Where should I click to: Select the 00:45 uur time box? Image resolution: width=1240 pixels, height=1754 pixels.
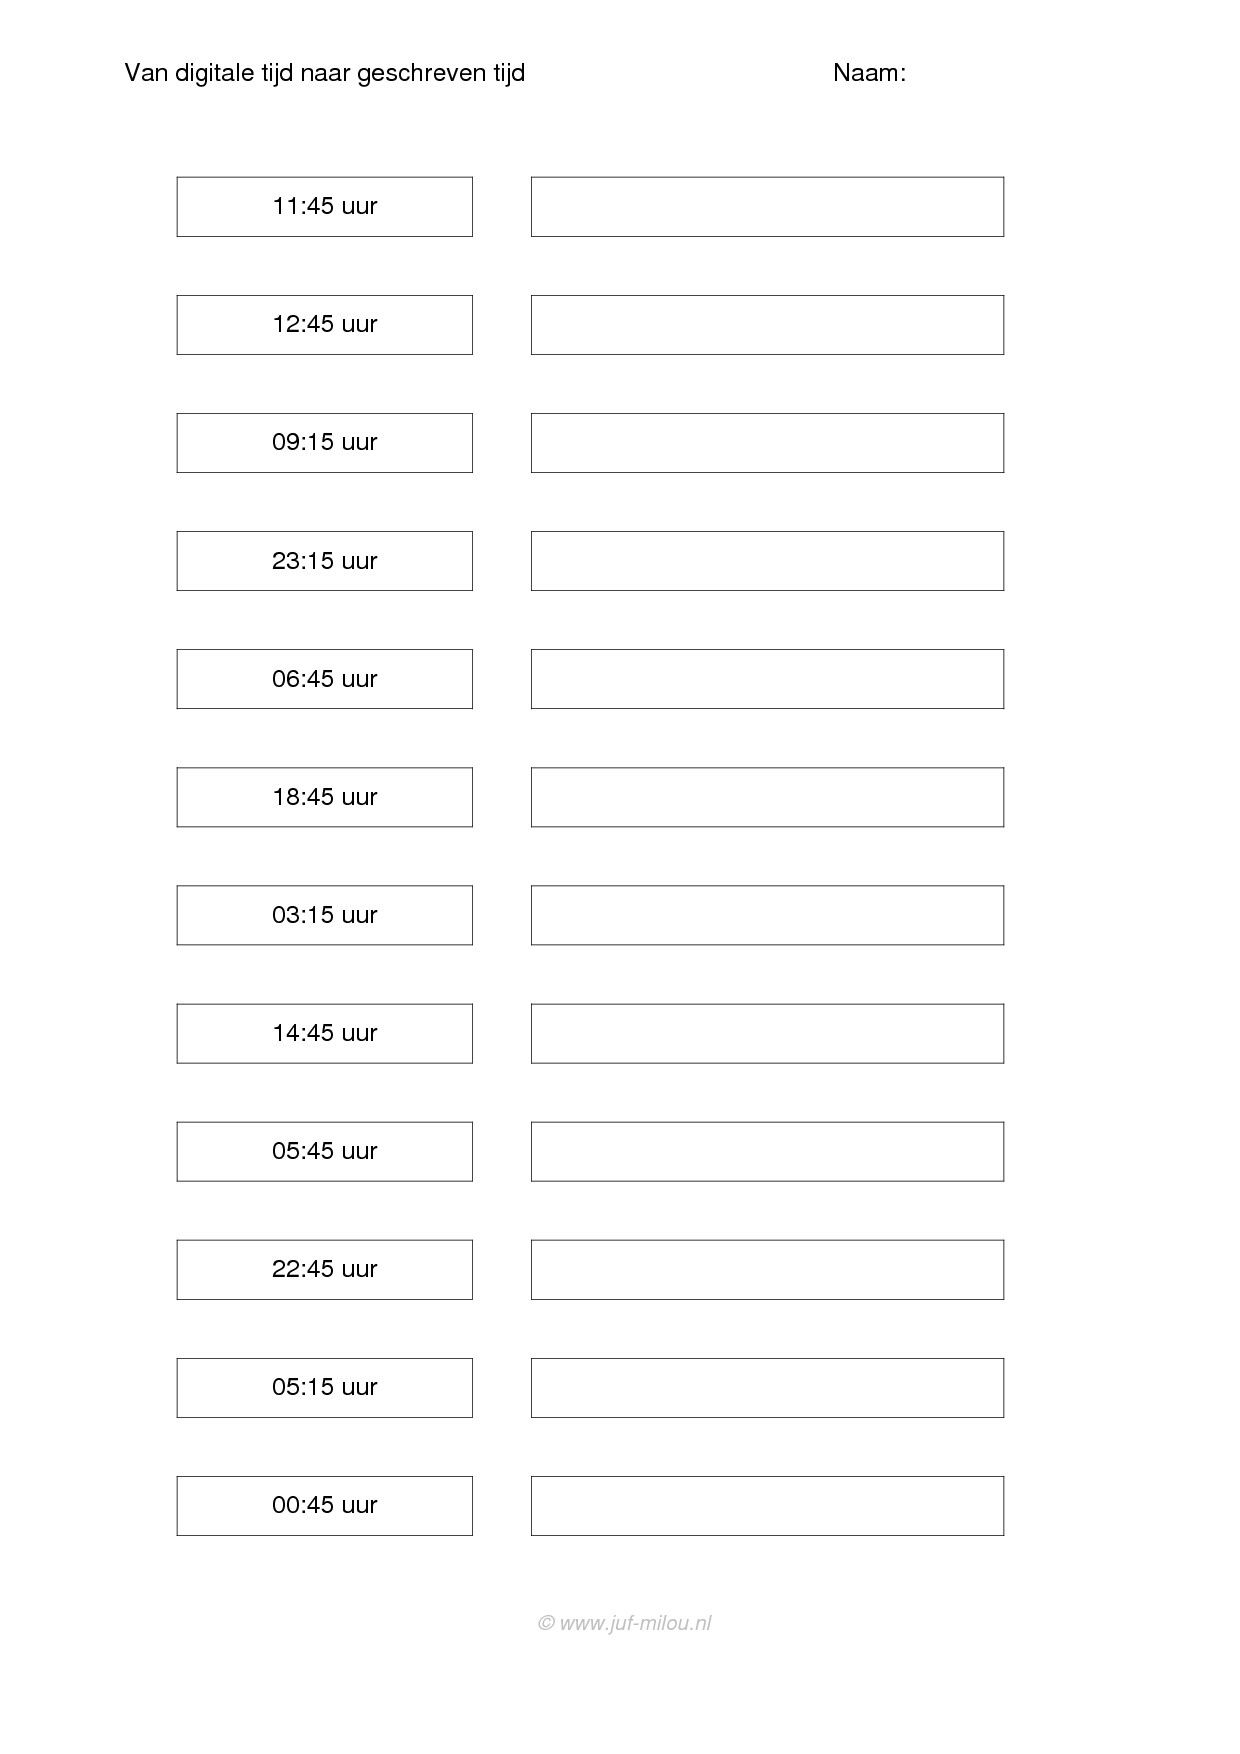(325, 1506)
